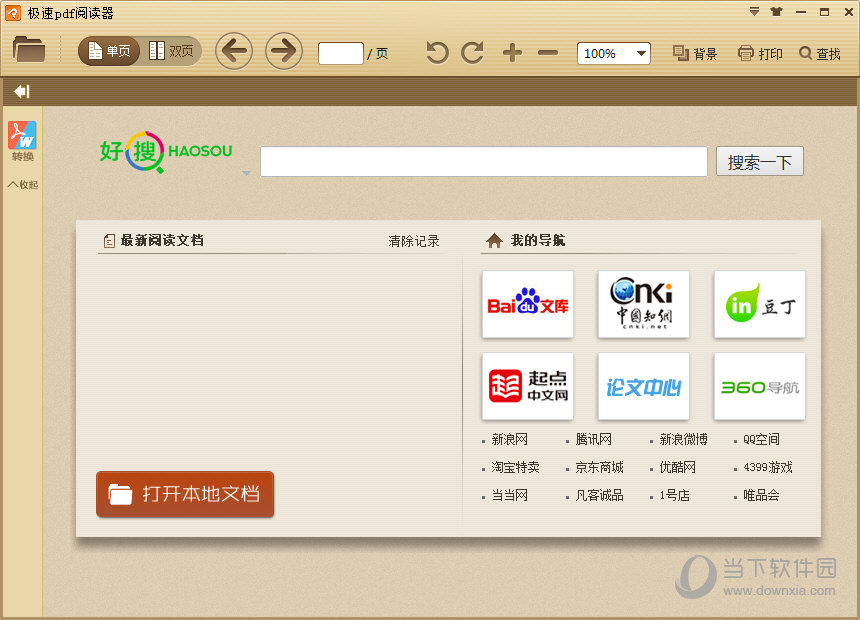Viewport: 860px width, 620px height.
Task: Click the Haosou logo
Action: (166, 152)
